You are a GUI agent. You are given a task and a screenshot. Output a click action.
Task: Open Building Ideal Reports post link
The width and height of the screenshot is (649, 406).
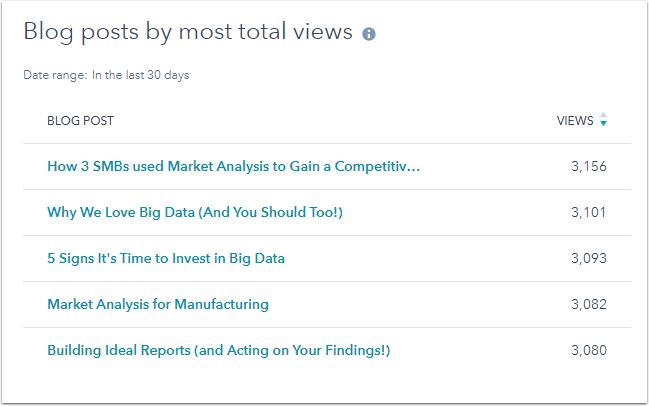[x=219, y=350]
